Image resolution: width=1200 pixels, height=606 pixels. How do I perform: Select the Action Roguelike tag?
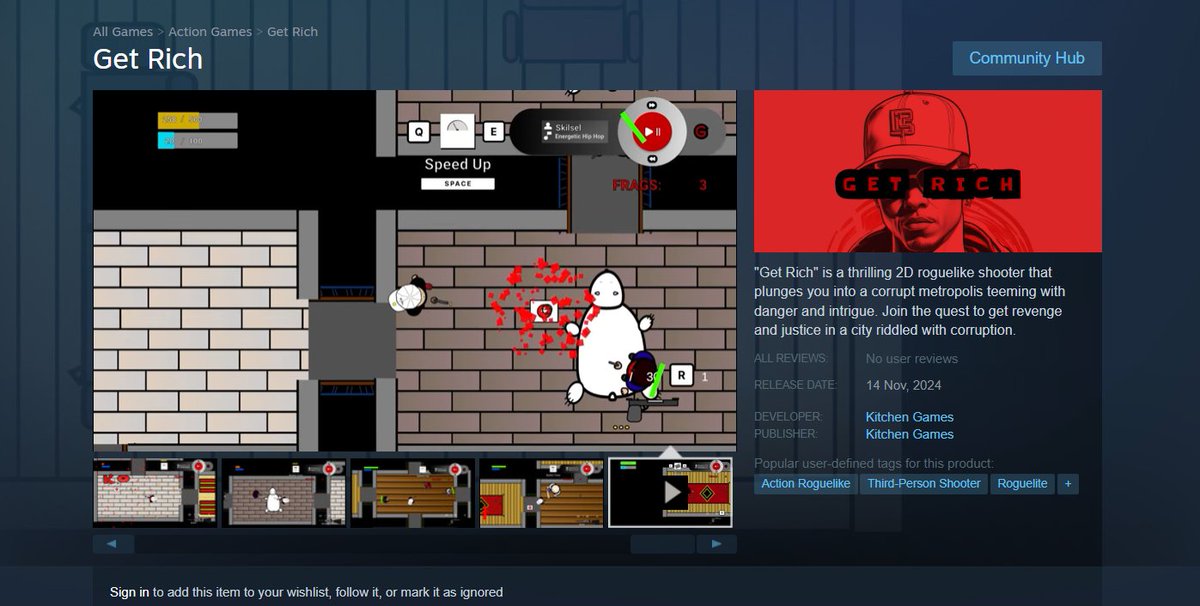[x=805, y=483]
